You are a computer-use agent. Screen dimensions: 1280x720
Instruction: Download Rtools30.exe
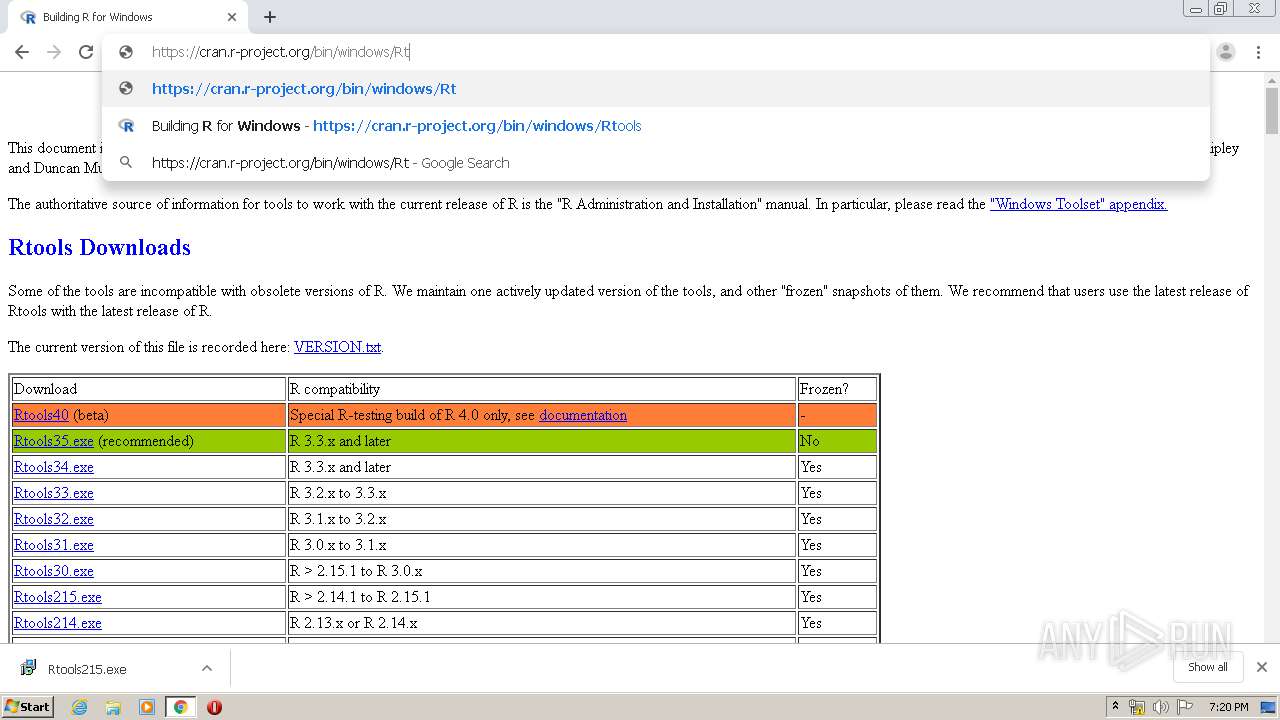click(54, 571)
